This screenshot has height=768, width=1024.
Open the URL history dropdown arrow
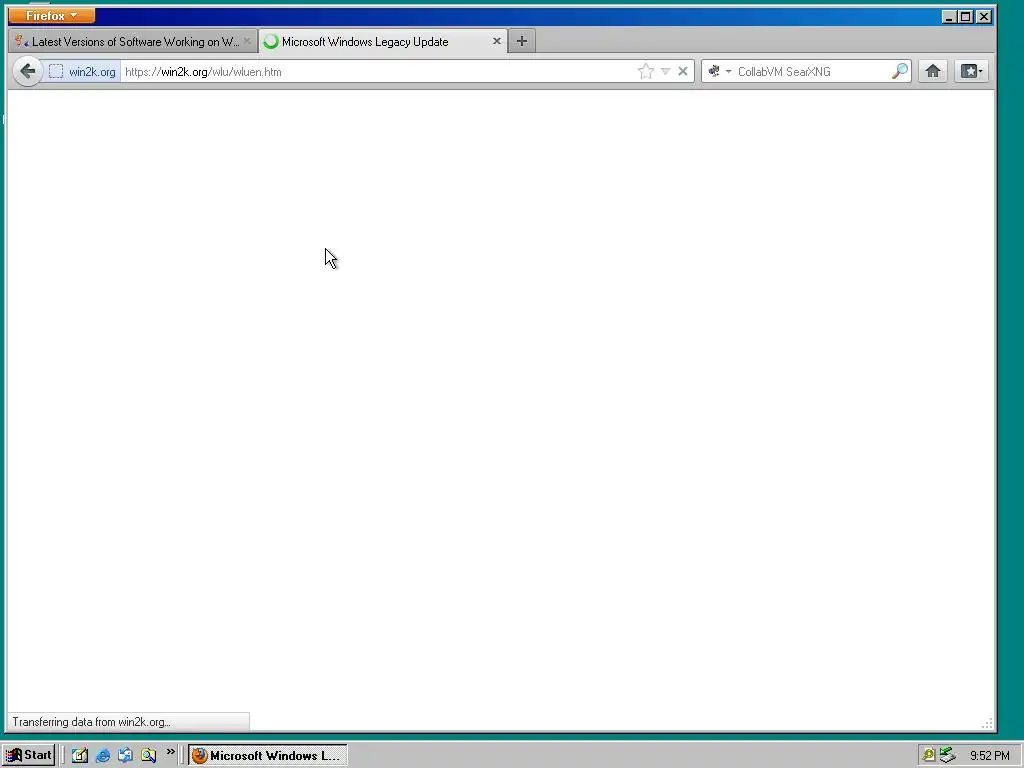click(665, 71)
